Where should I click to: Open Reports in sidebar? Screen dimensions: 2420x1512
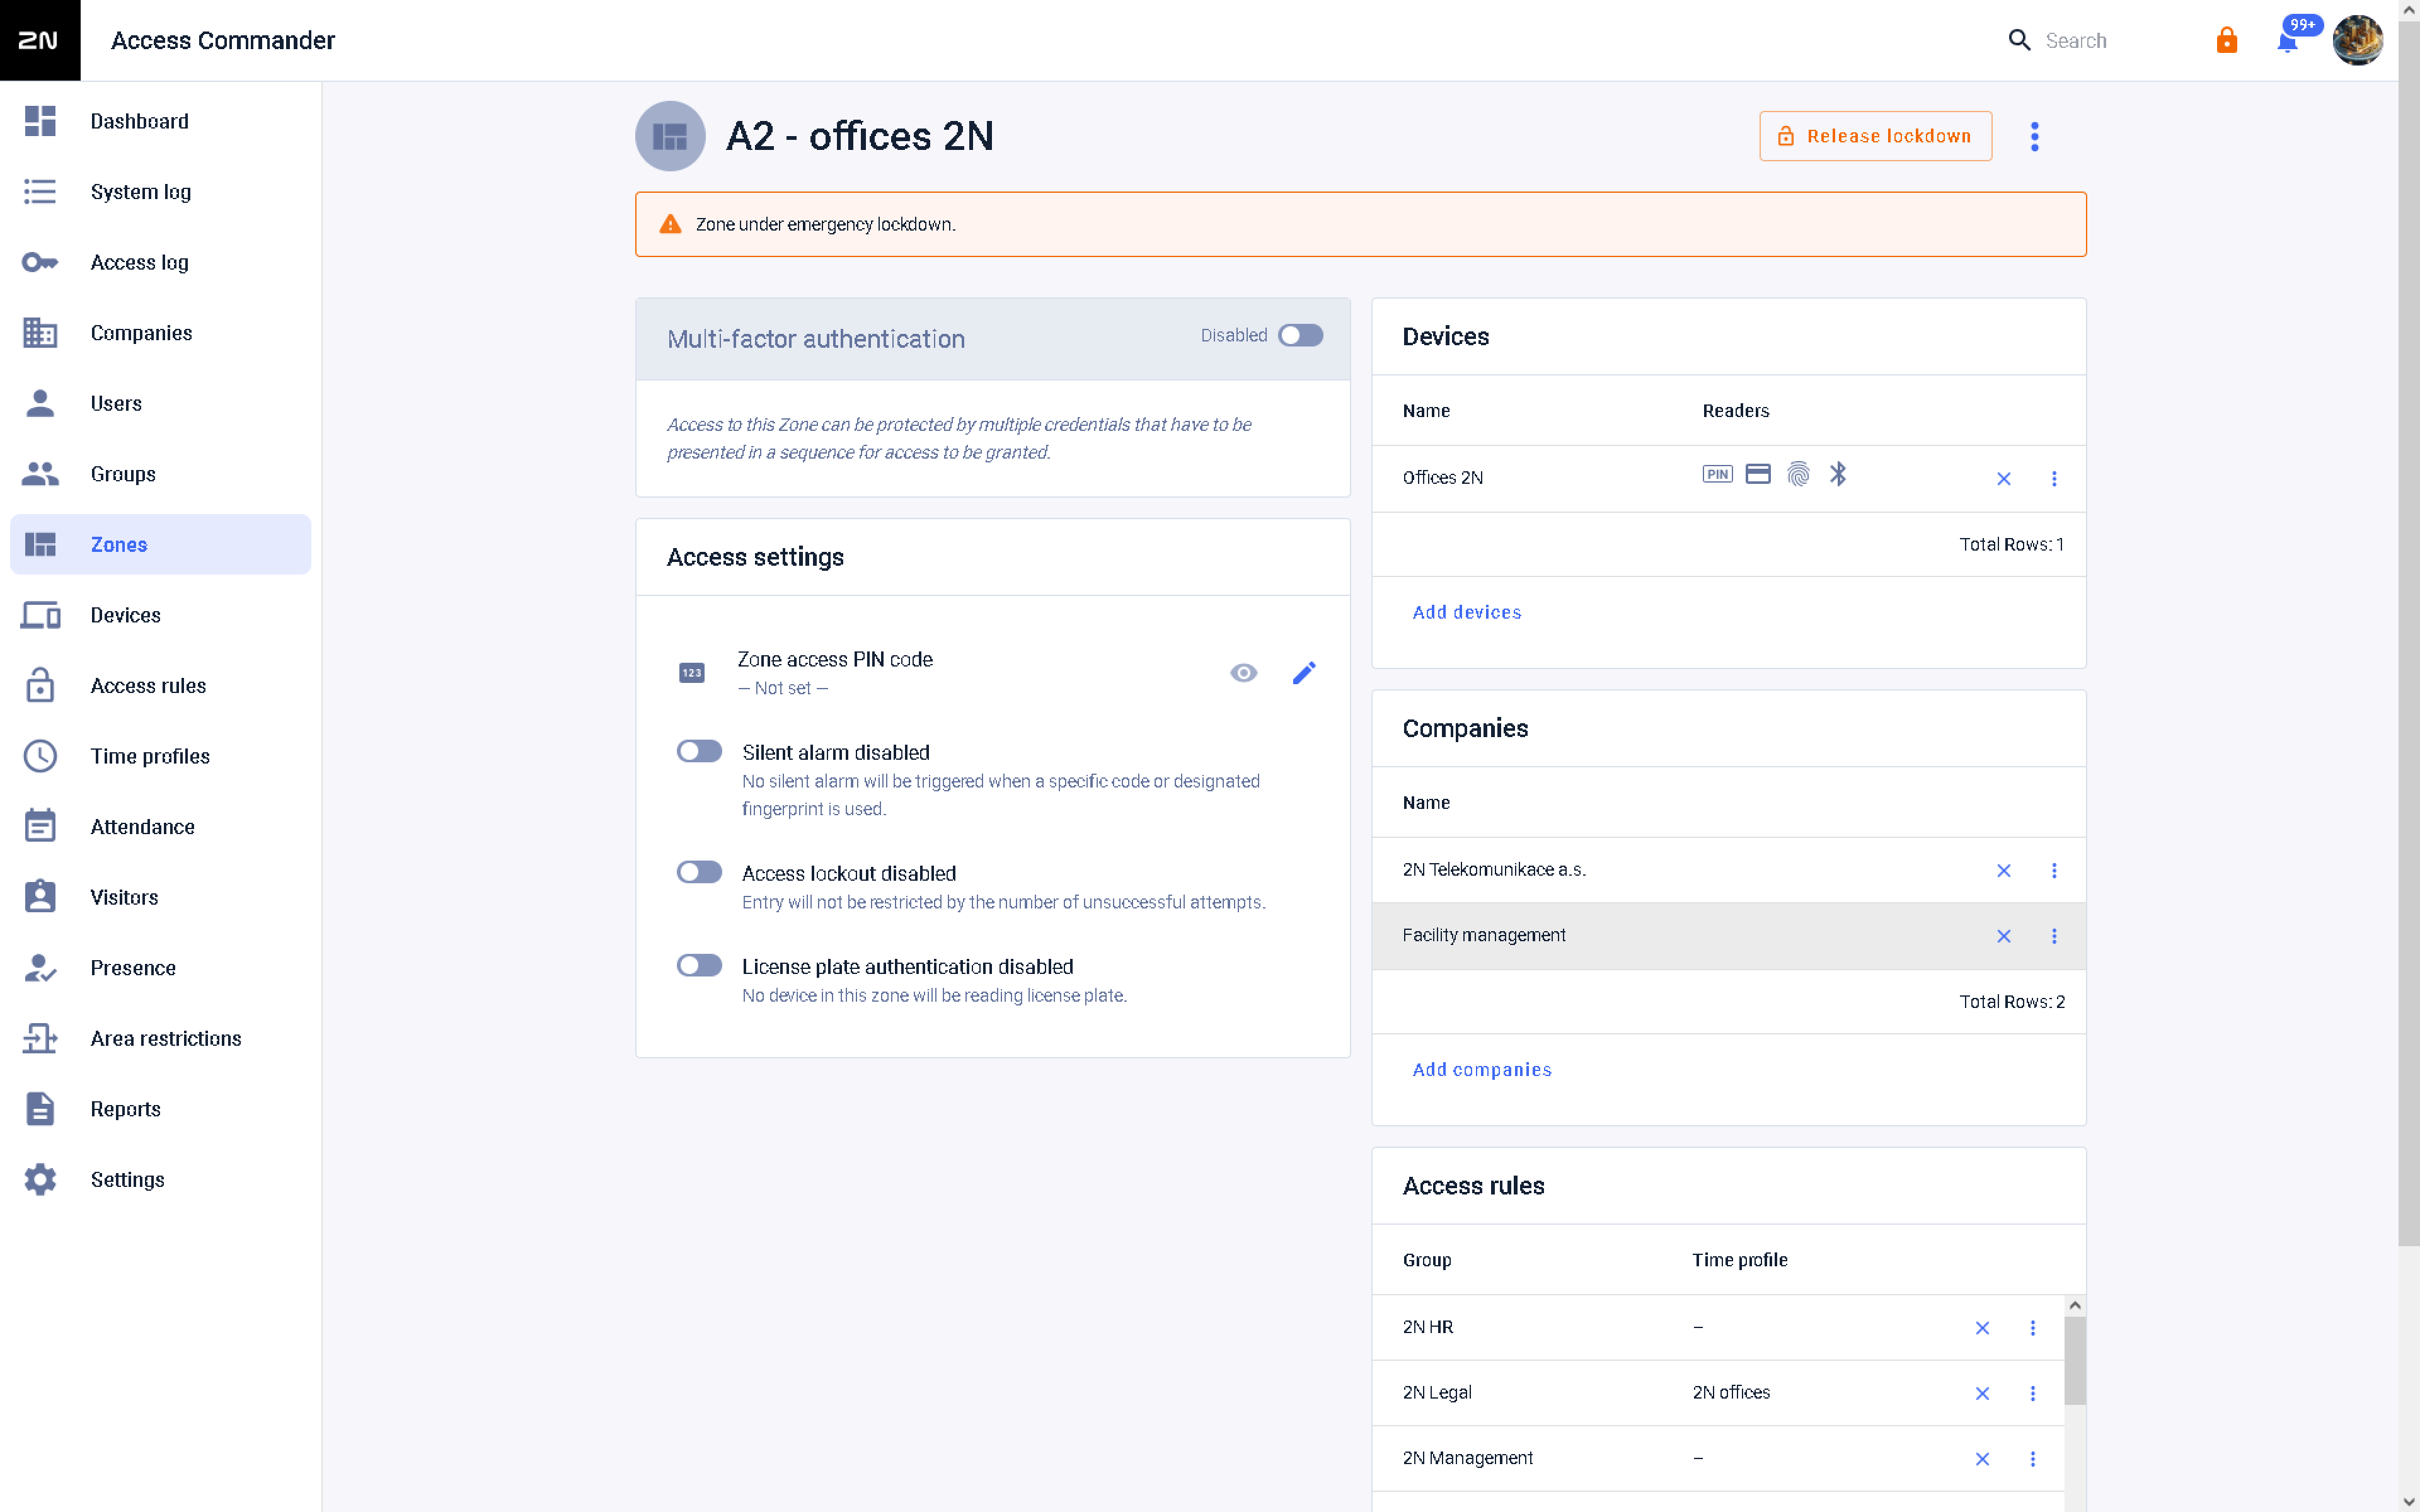coord(160,1109)
